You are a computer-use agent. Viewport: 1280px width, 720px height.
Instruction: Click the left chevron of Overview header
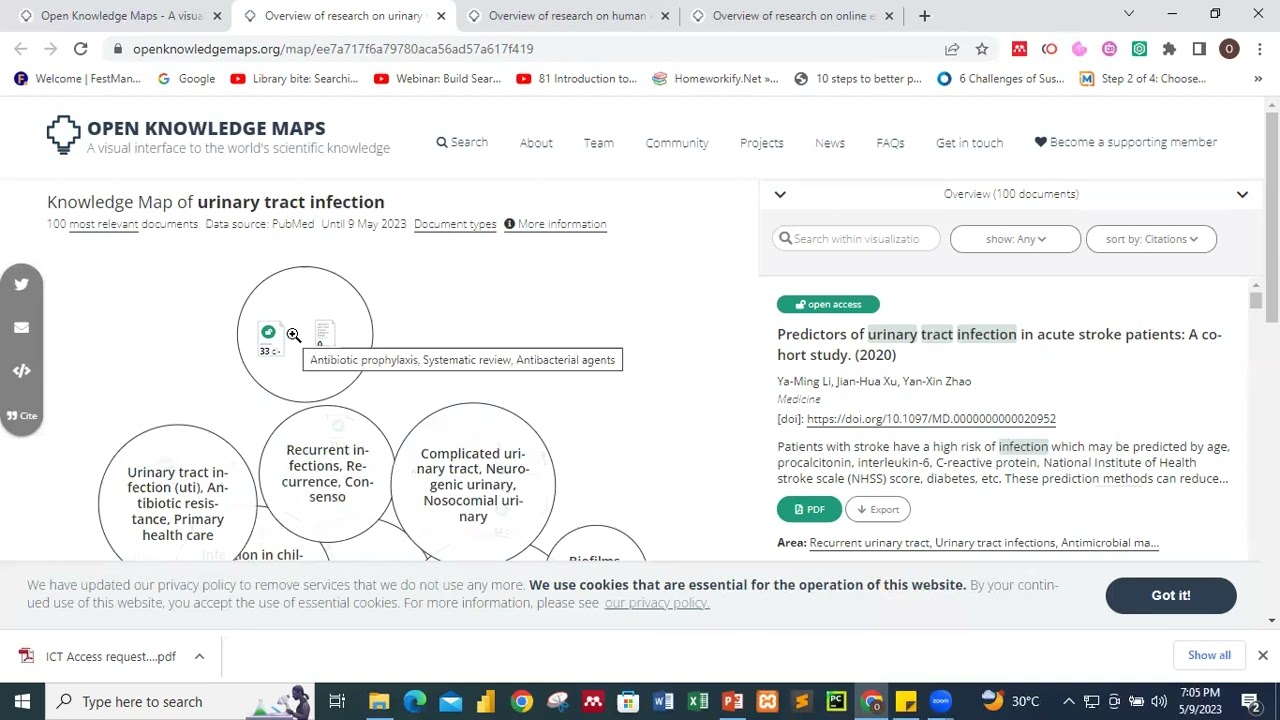click(780, 194)
